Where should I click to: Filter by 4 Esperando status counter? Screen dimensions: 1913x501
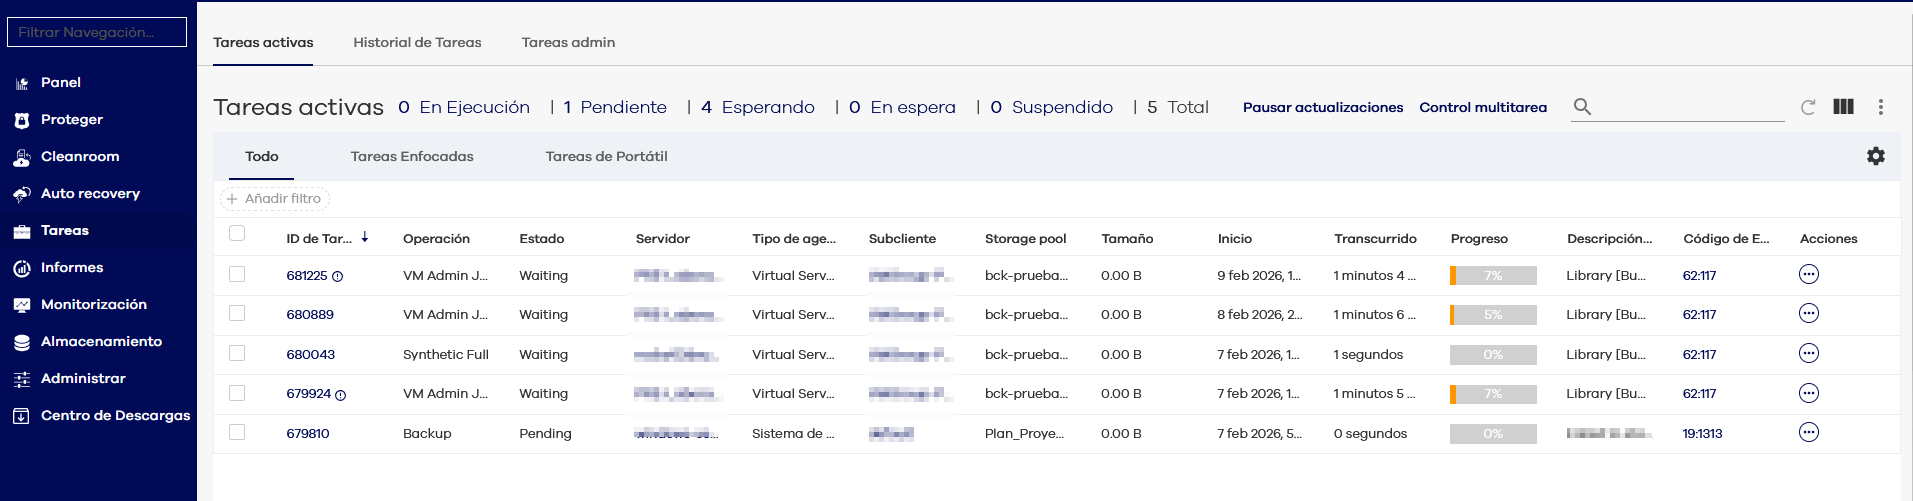[758, 107]
